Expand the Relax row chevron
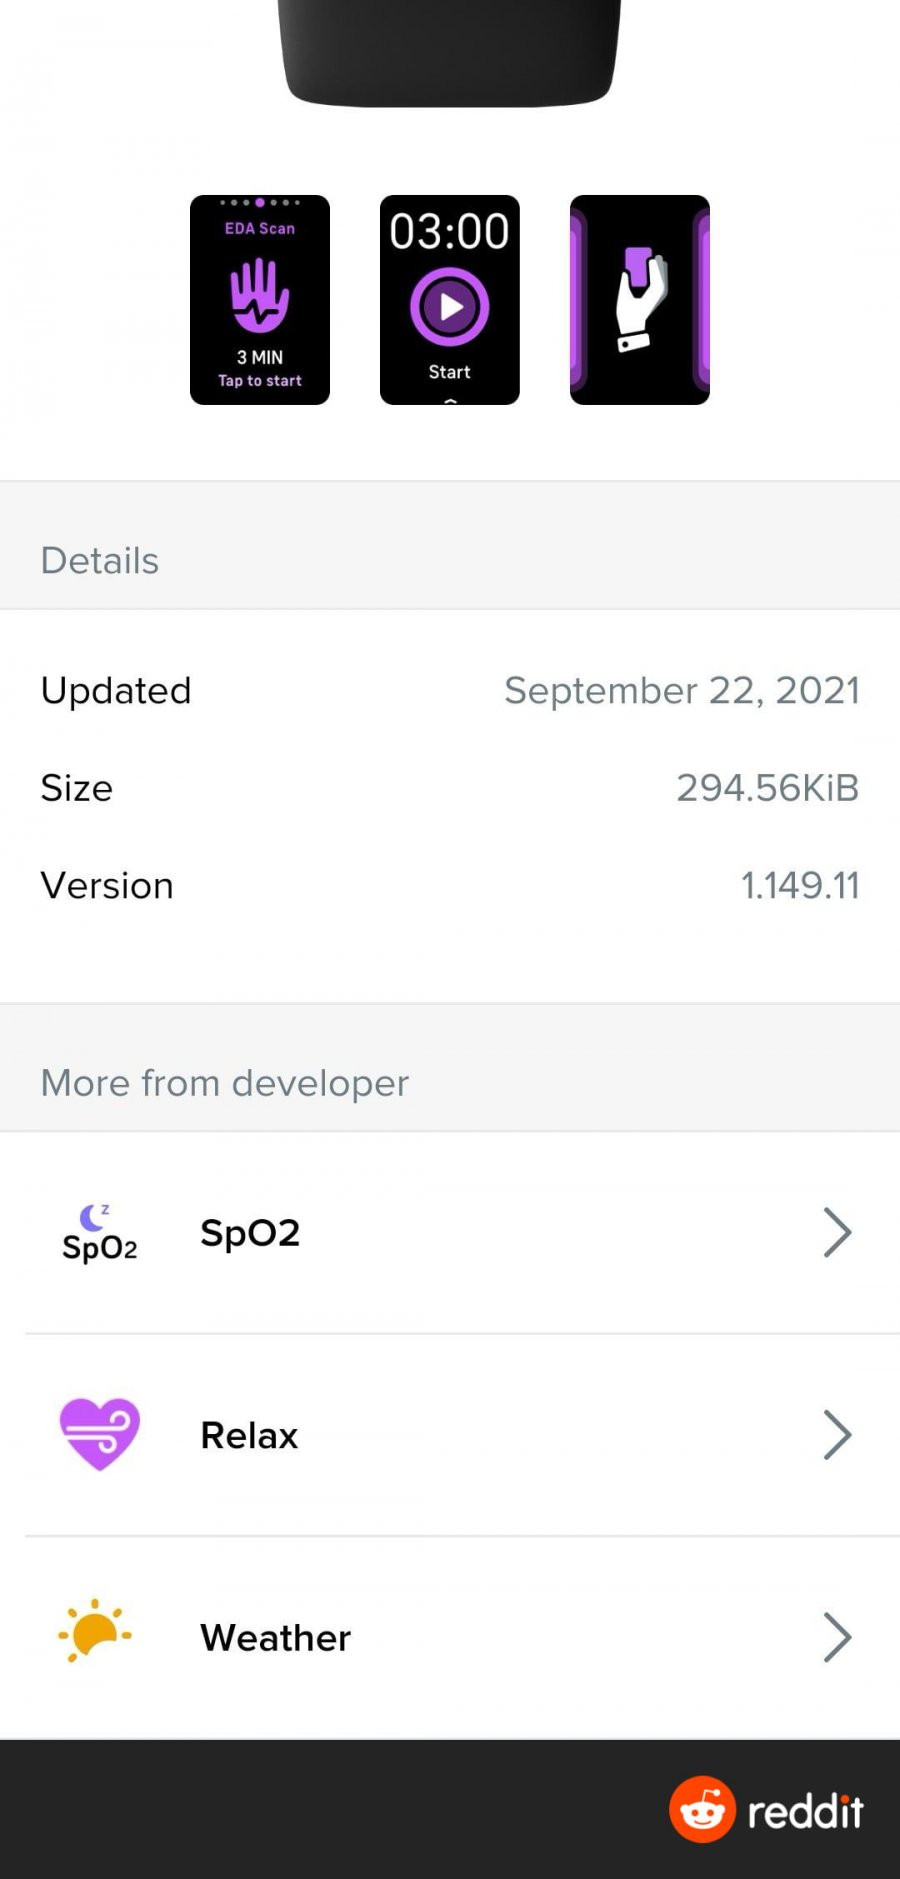 [x=837, y=1435]
